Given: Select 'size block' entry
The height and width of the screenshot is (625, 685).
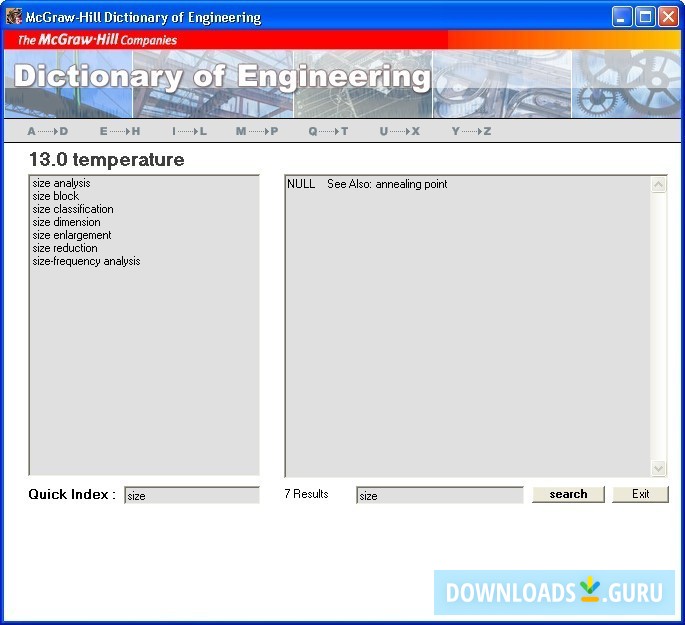Looking at the screenshot, I should tap(55, 196).
